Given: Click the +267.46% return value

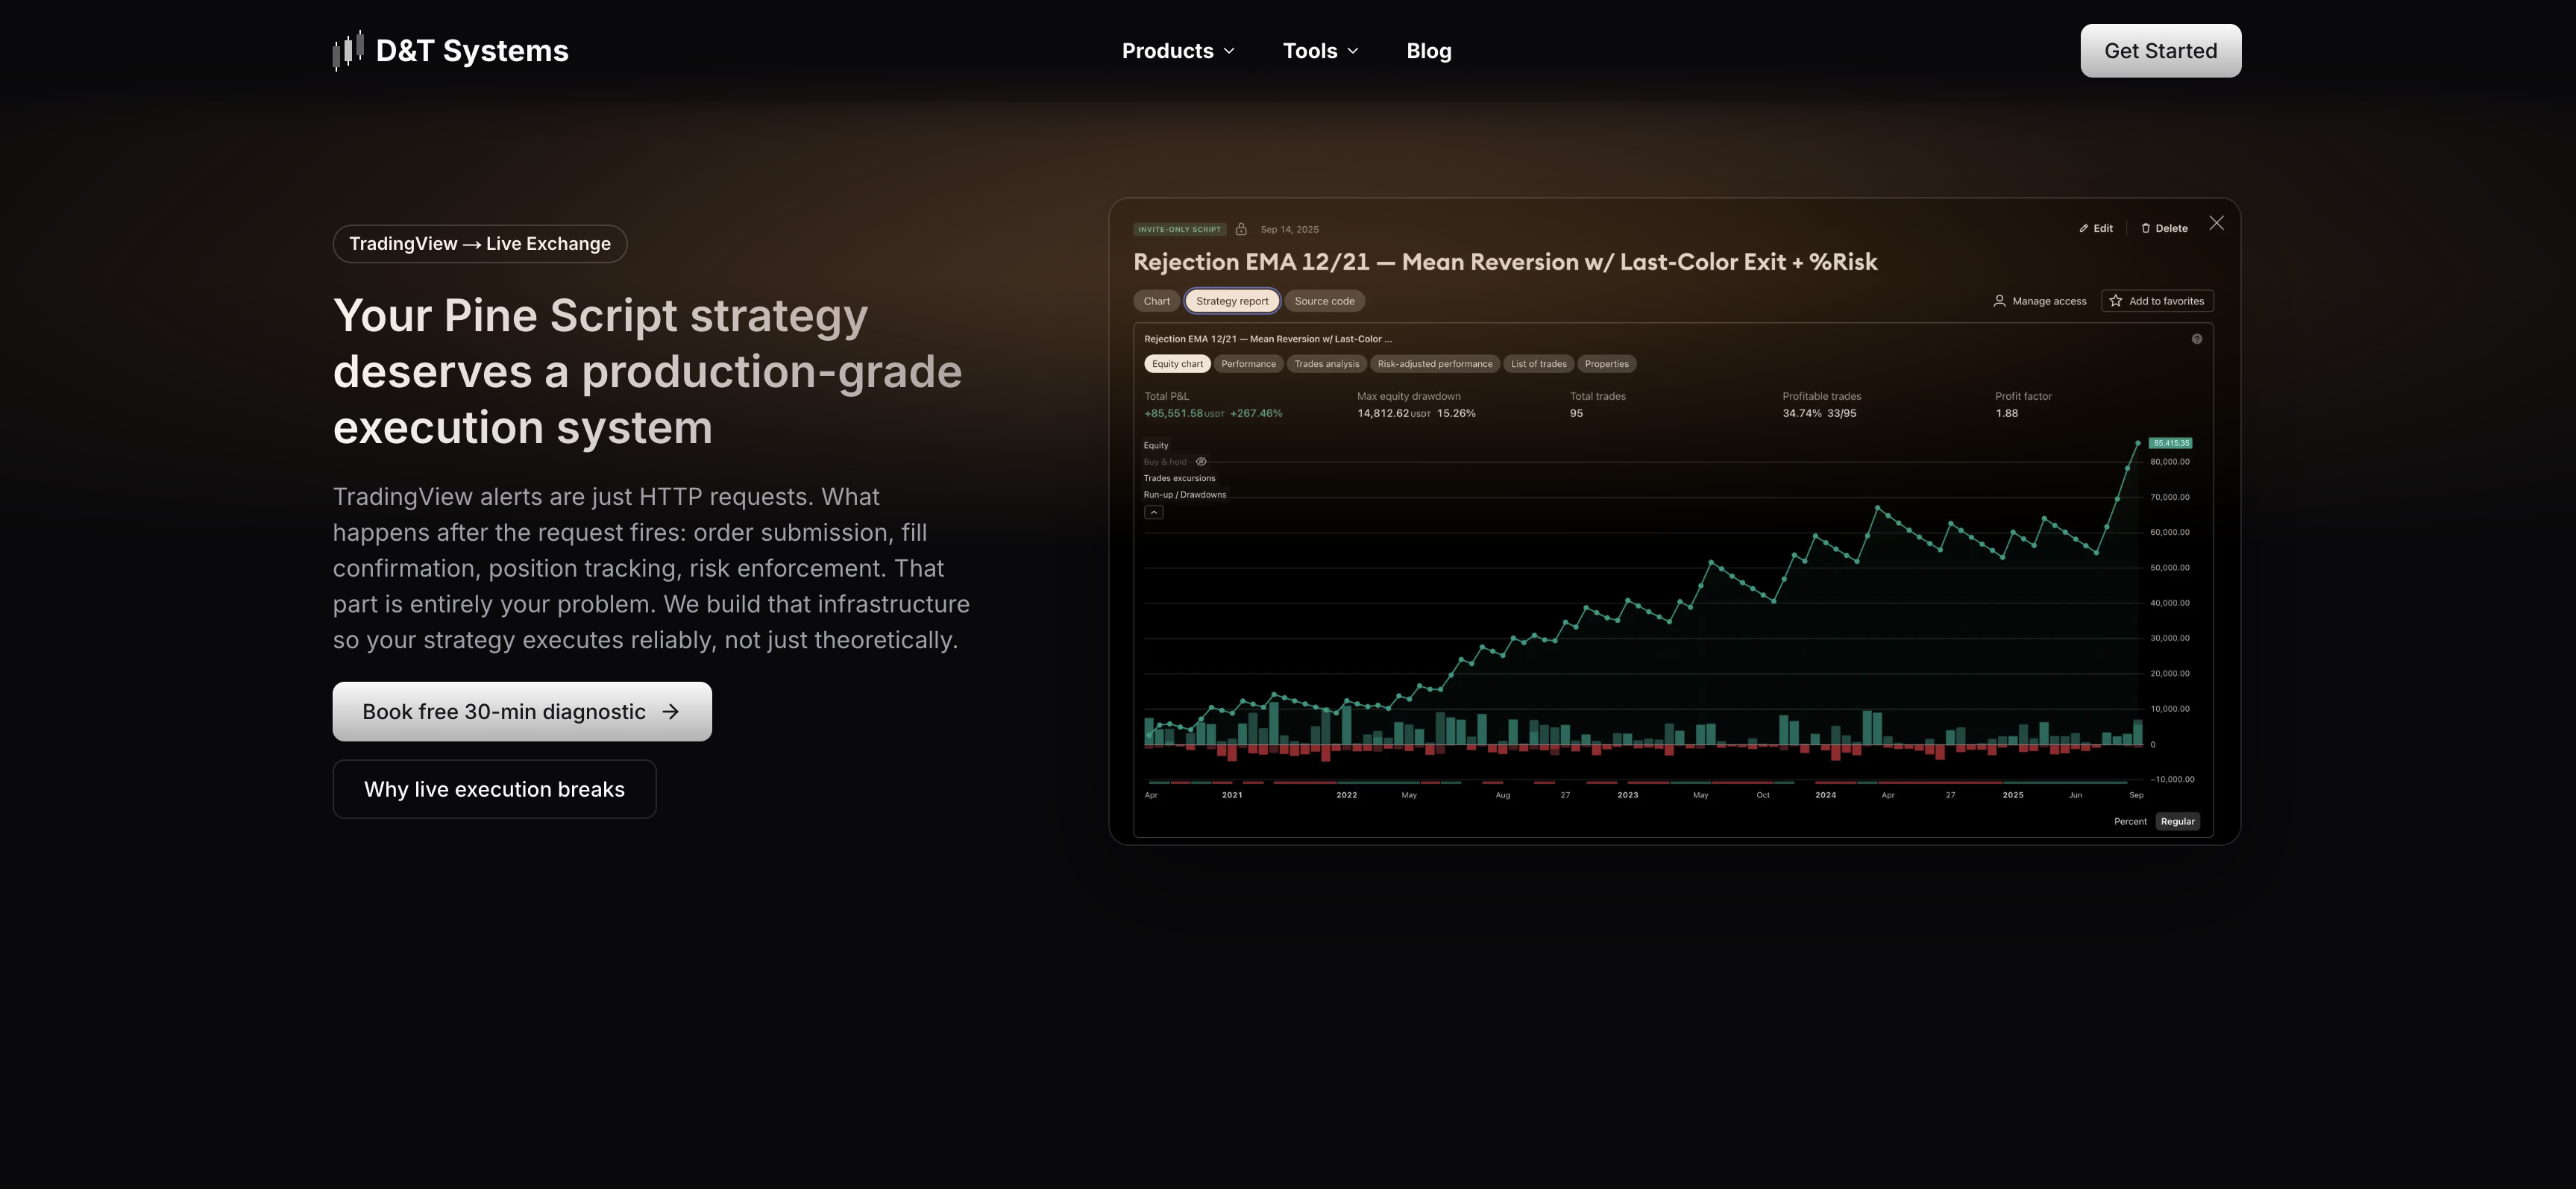Looking at the screenshot, I should pyautogui.click(x=1256, y=414).
